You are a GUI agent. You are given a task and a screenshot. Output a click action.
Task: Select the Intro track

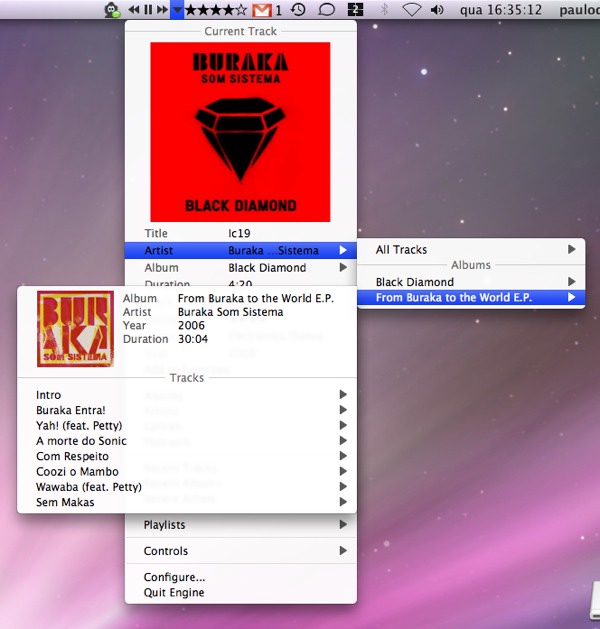tap(187, 395)
